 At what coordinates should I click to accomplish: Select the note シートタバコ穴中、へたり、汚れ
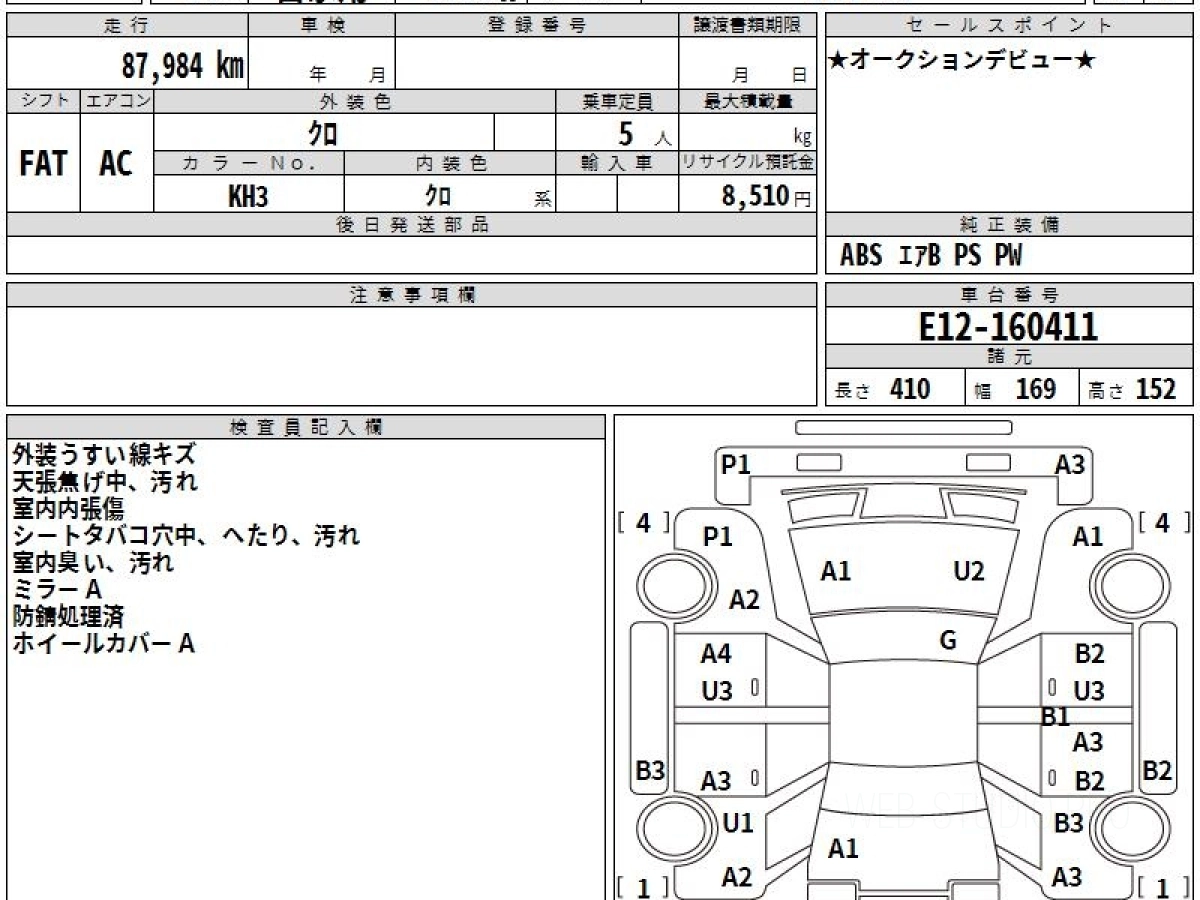pos(186,536)
